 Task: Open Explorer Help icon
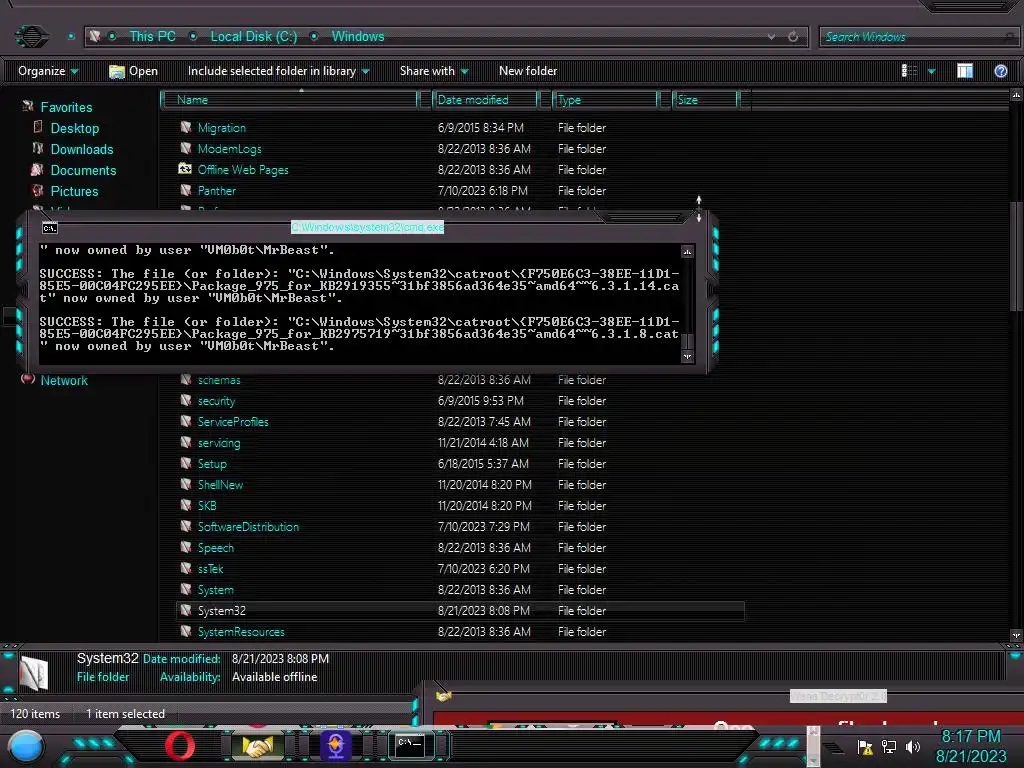pyautogui.click(x=1000, y=71)
